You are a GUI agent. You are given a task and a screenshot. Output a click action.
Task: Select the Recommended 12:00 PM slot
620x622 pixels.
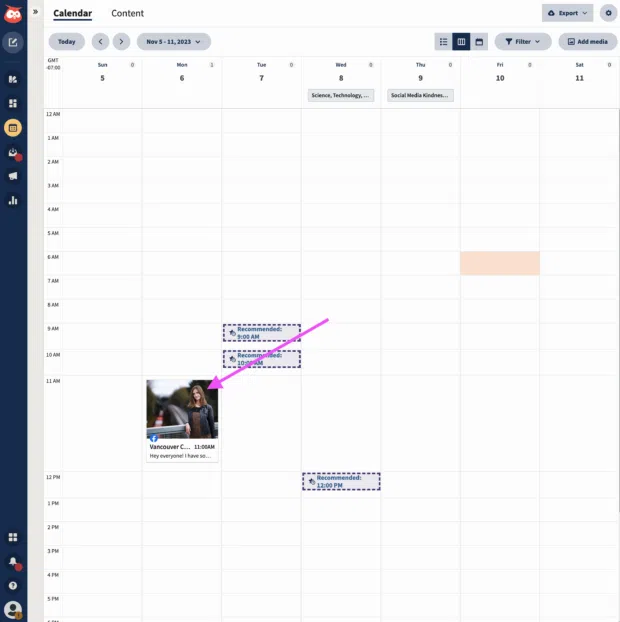pos(341,481)
